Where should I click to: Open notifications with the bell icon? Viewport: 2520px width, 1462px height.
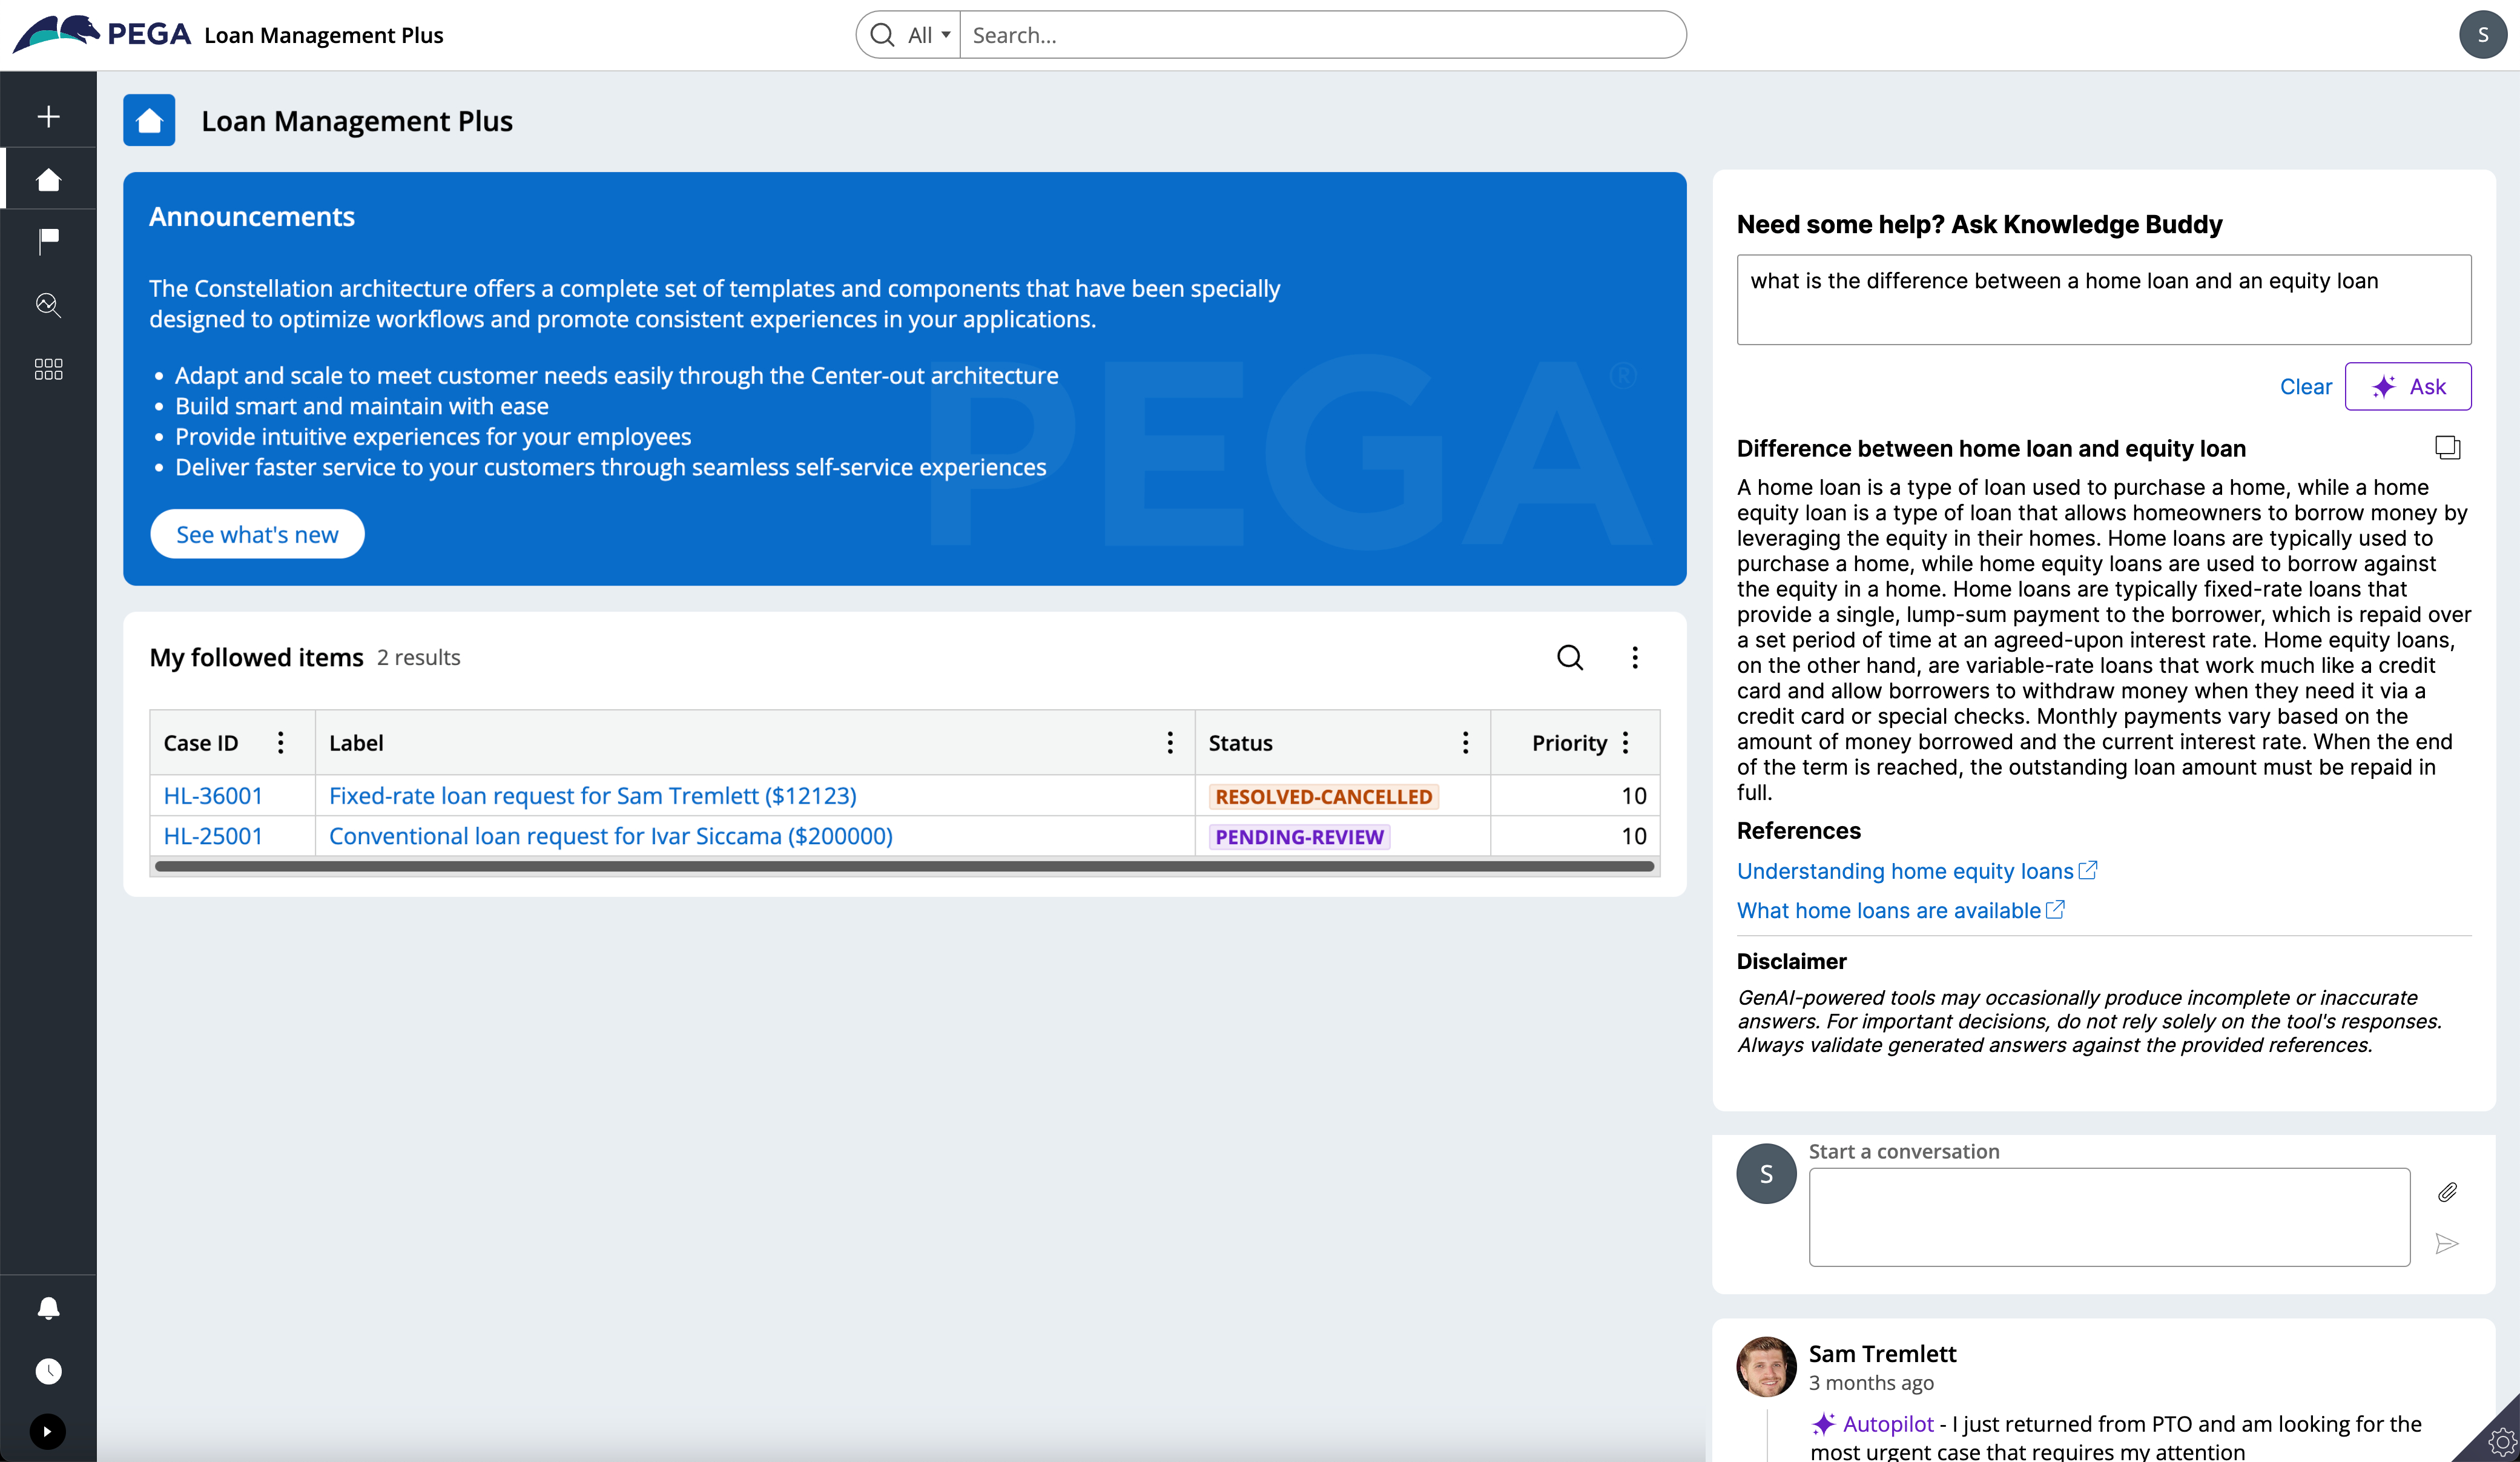point(48,1308)
